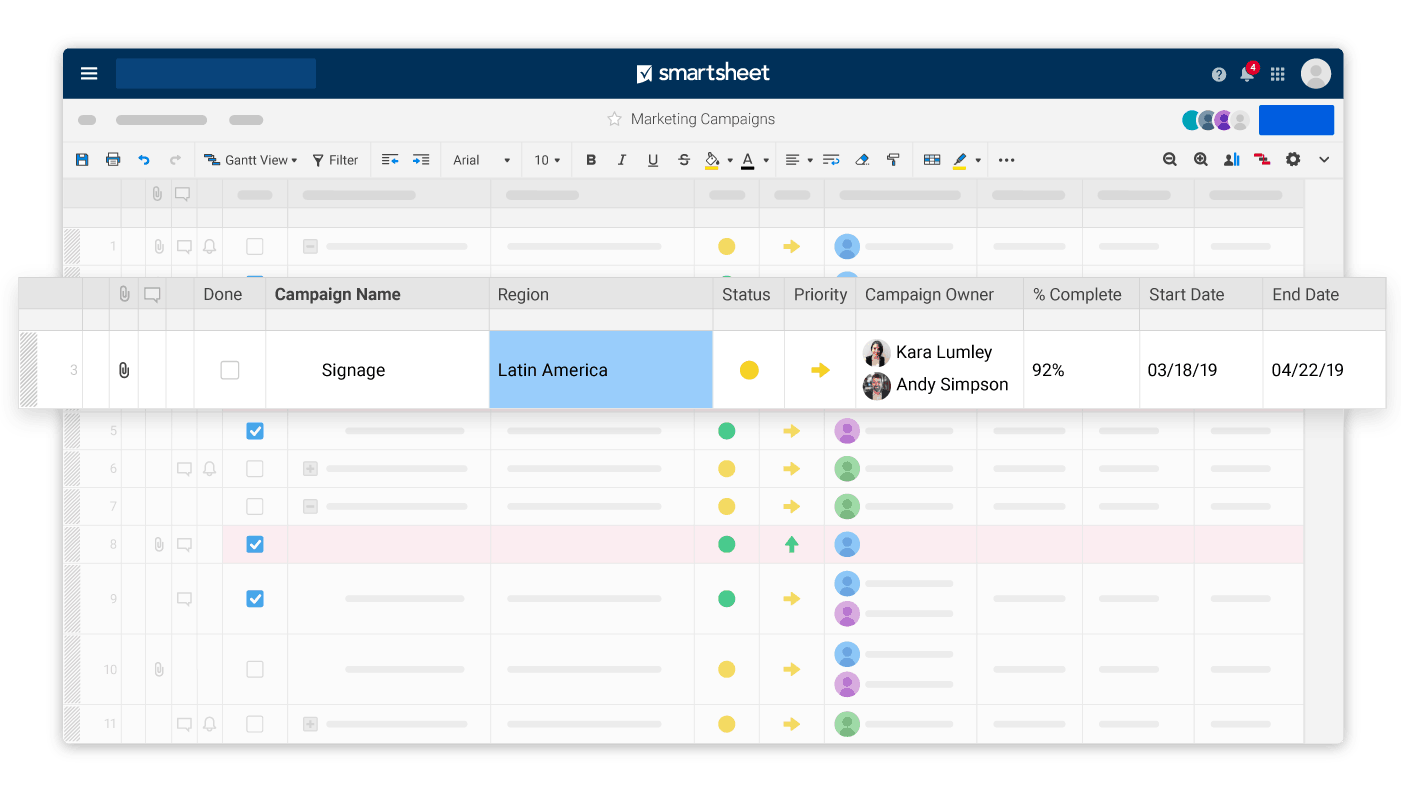Image resolution: width=1401 pixels, height=788 pixels.
Task: Print the sheet using printer icon
Action: point(113,160)
